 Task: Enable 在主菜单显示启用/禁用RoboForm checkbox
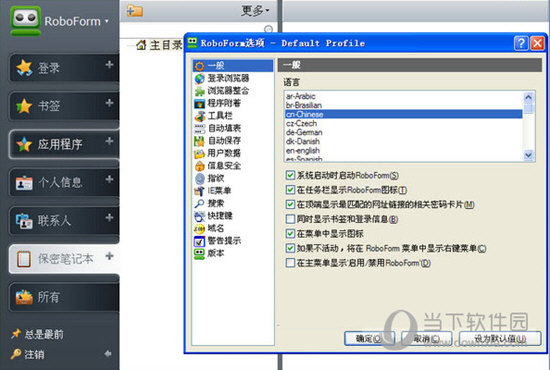290,263
